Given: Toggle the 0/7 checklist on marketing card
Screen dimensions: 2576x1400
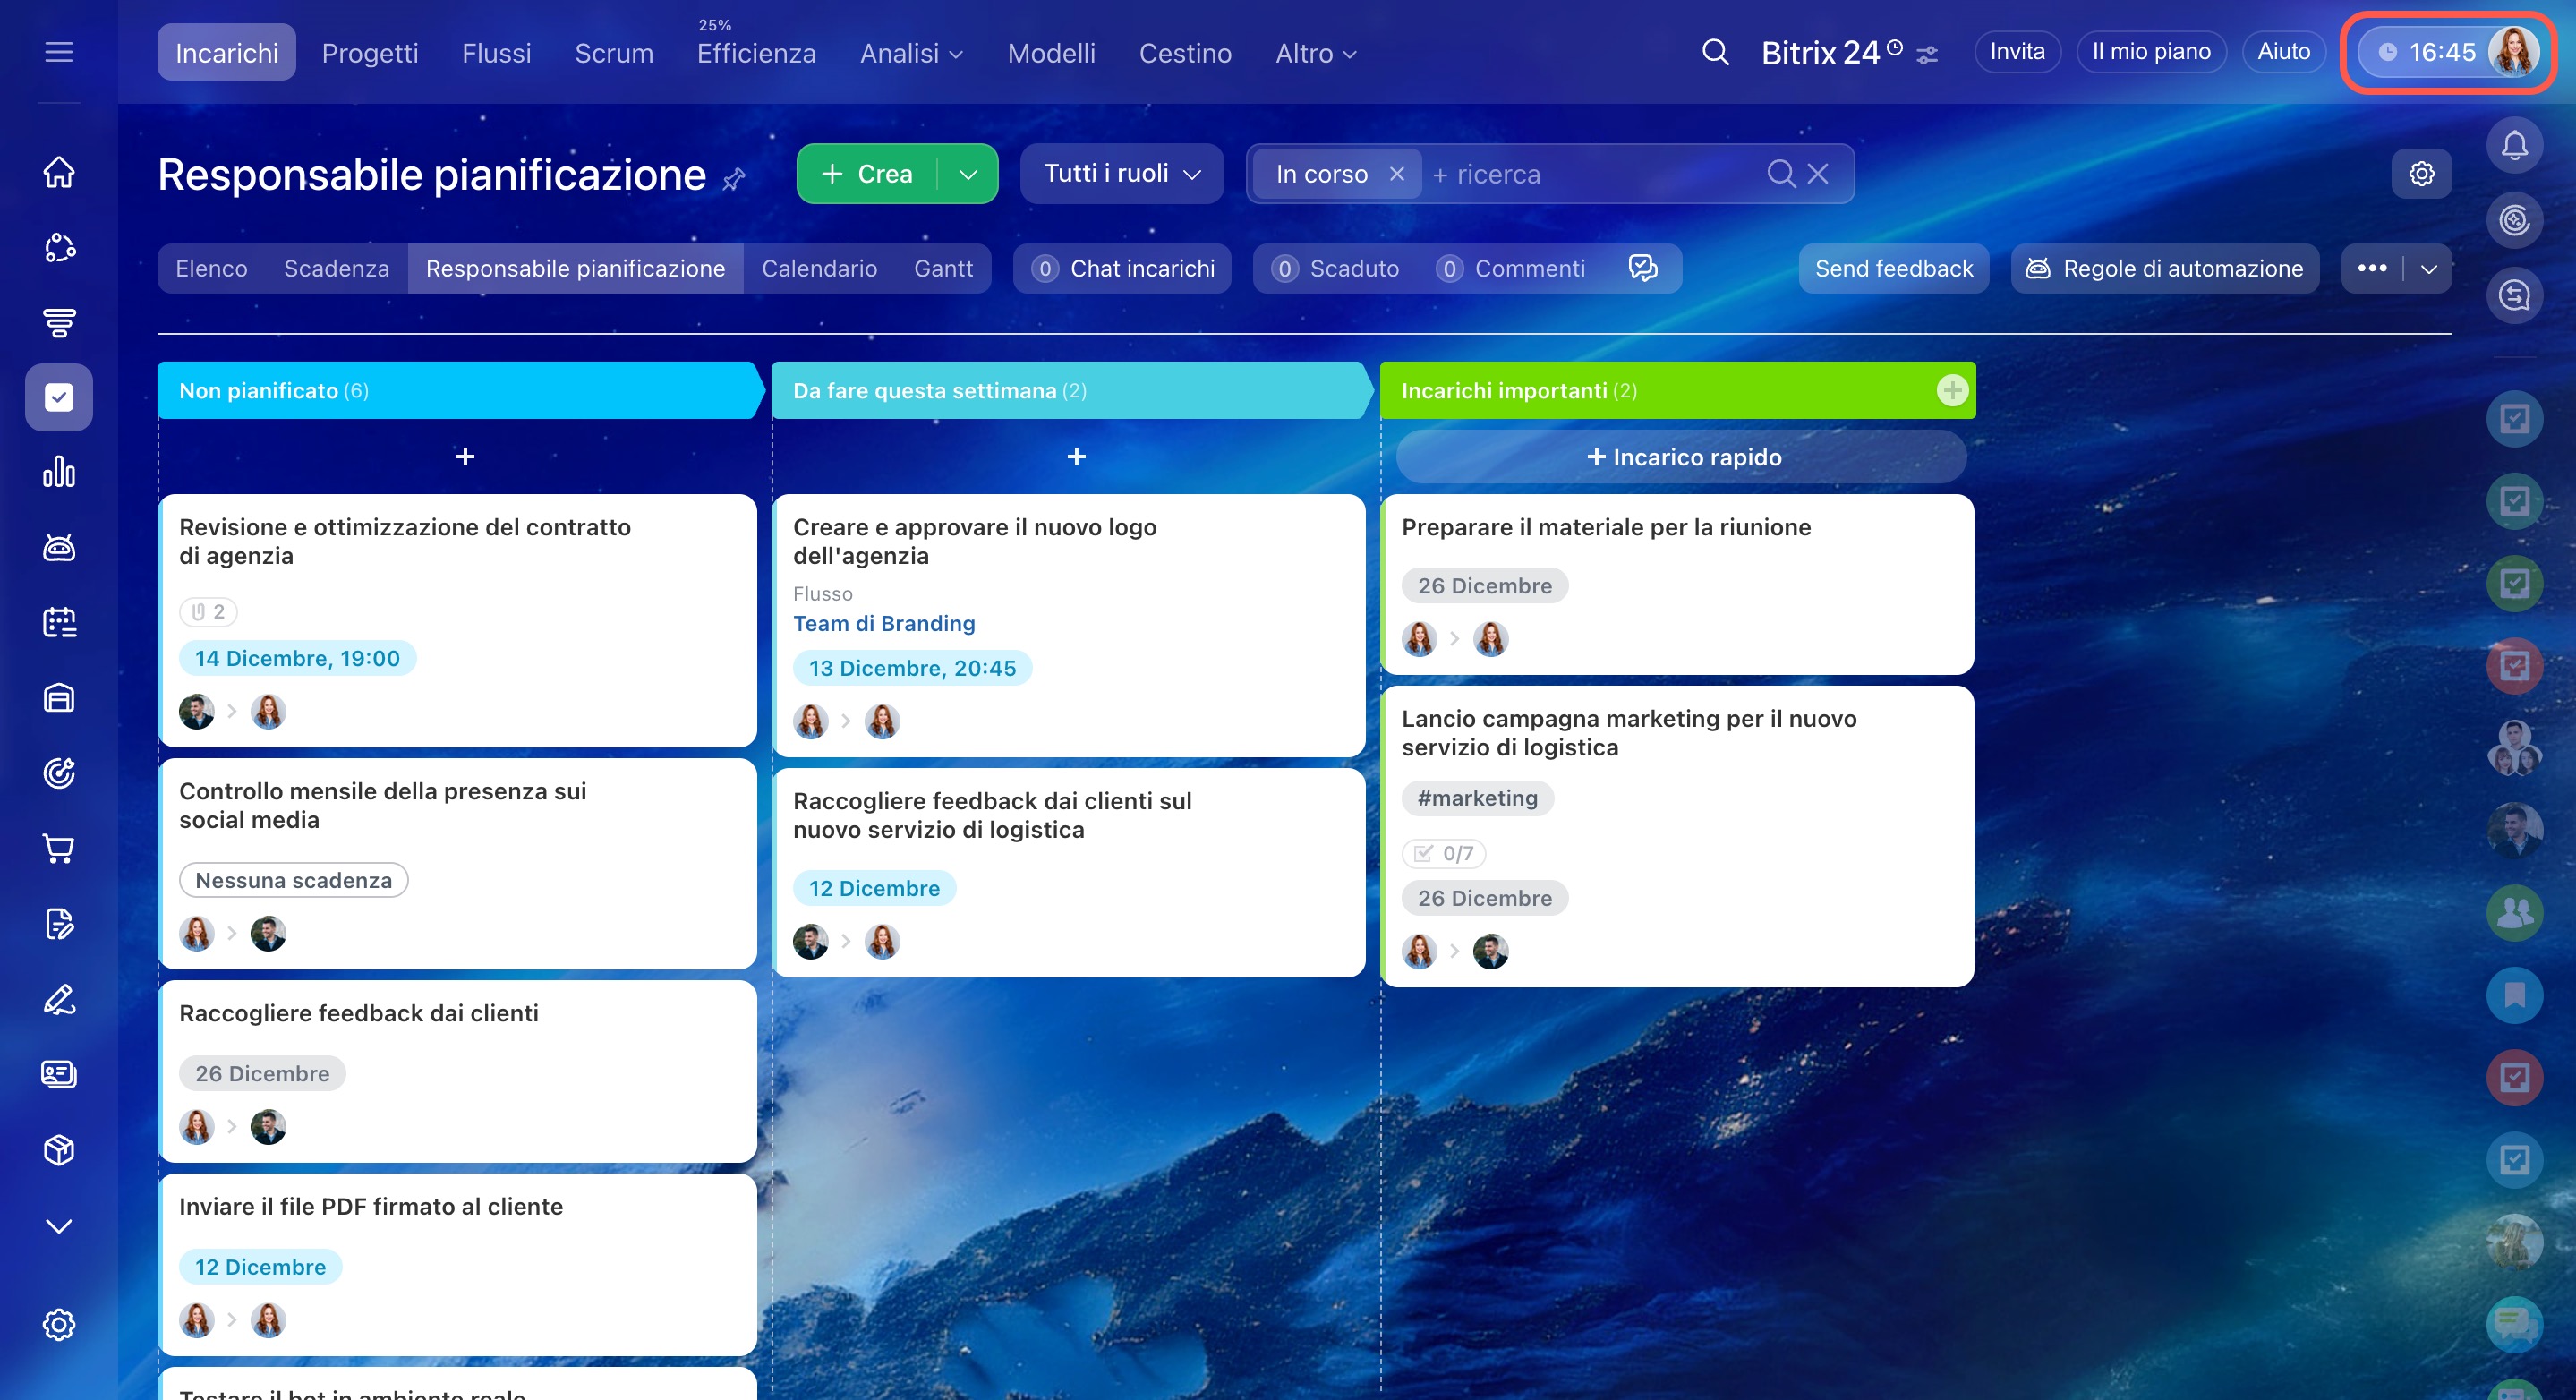Looking at the screenshot, I should pyautogui.click(x=1444, y=853).
